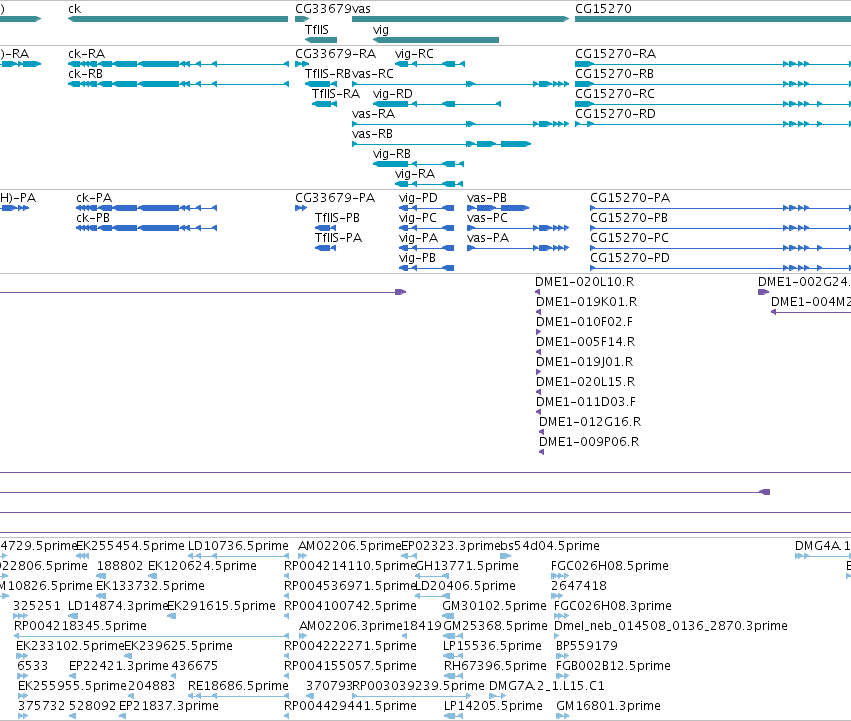Viewport: 851px width, 721px height.
Task: Click EST LD20406.5prime label
Action: click(x=465, y=586)
